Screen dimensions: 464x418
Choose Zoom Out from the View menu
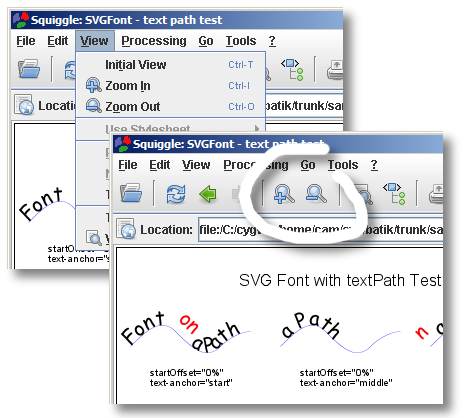tap(170, 107)
